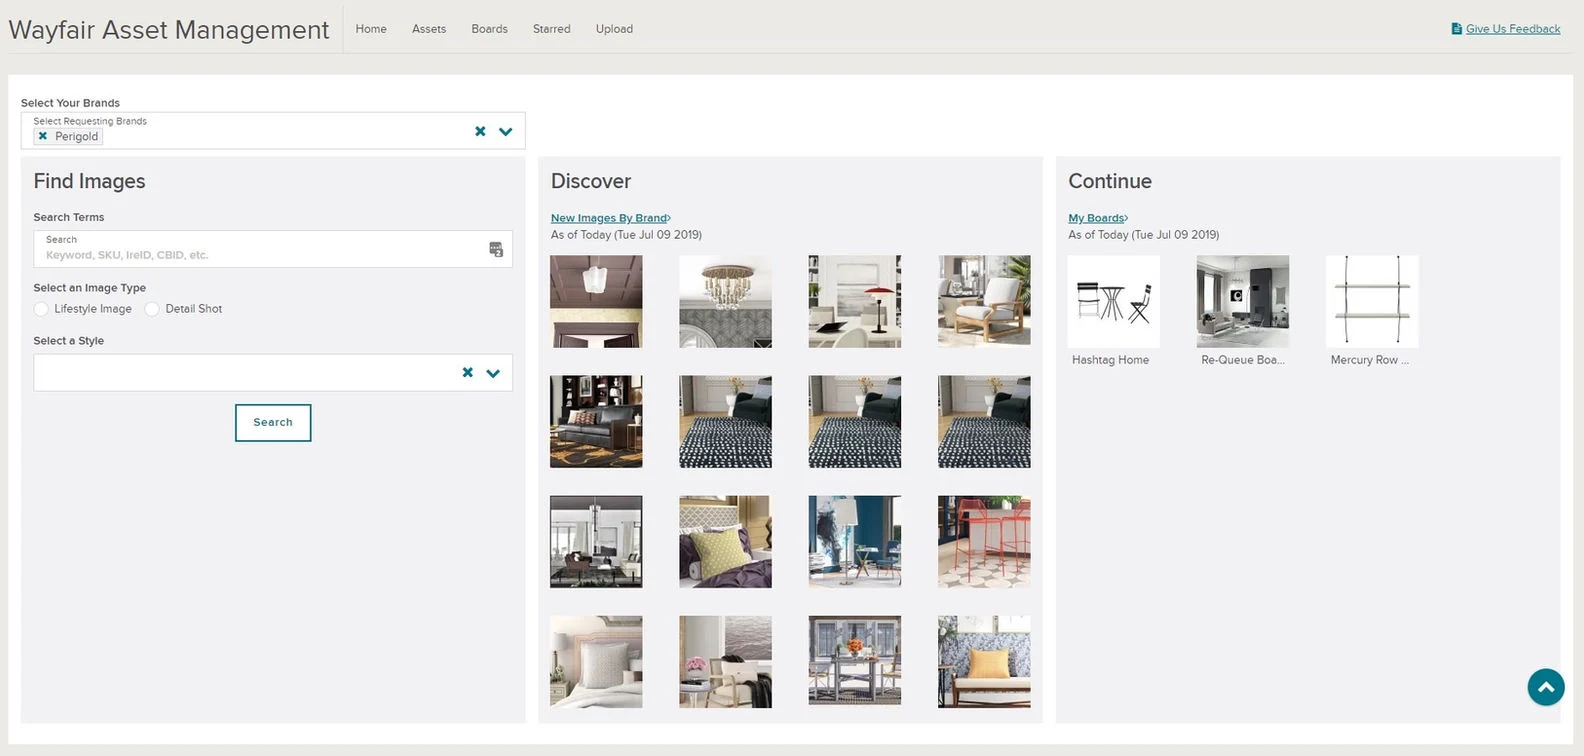Open the white cushioned armchair image
The image size is (1584, 756).
pyautogui.click(x=984, y=301)
